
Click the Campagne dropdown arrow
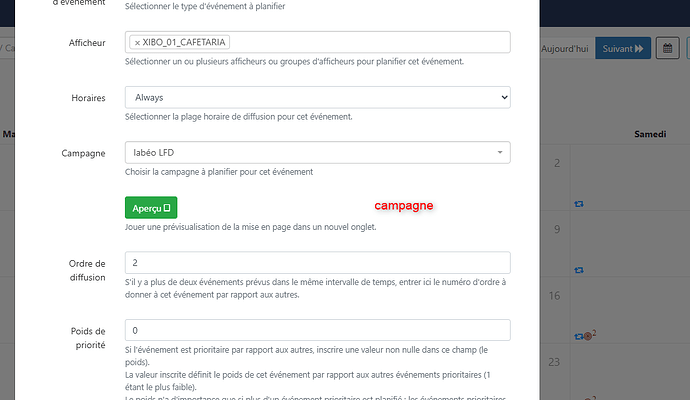[x=500, y=152]
